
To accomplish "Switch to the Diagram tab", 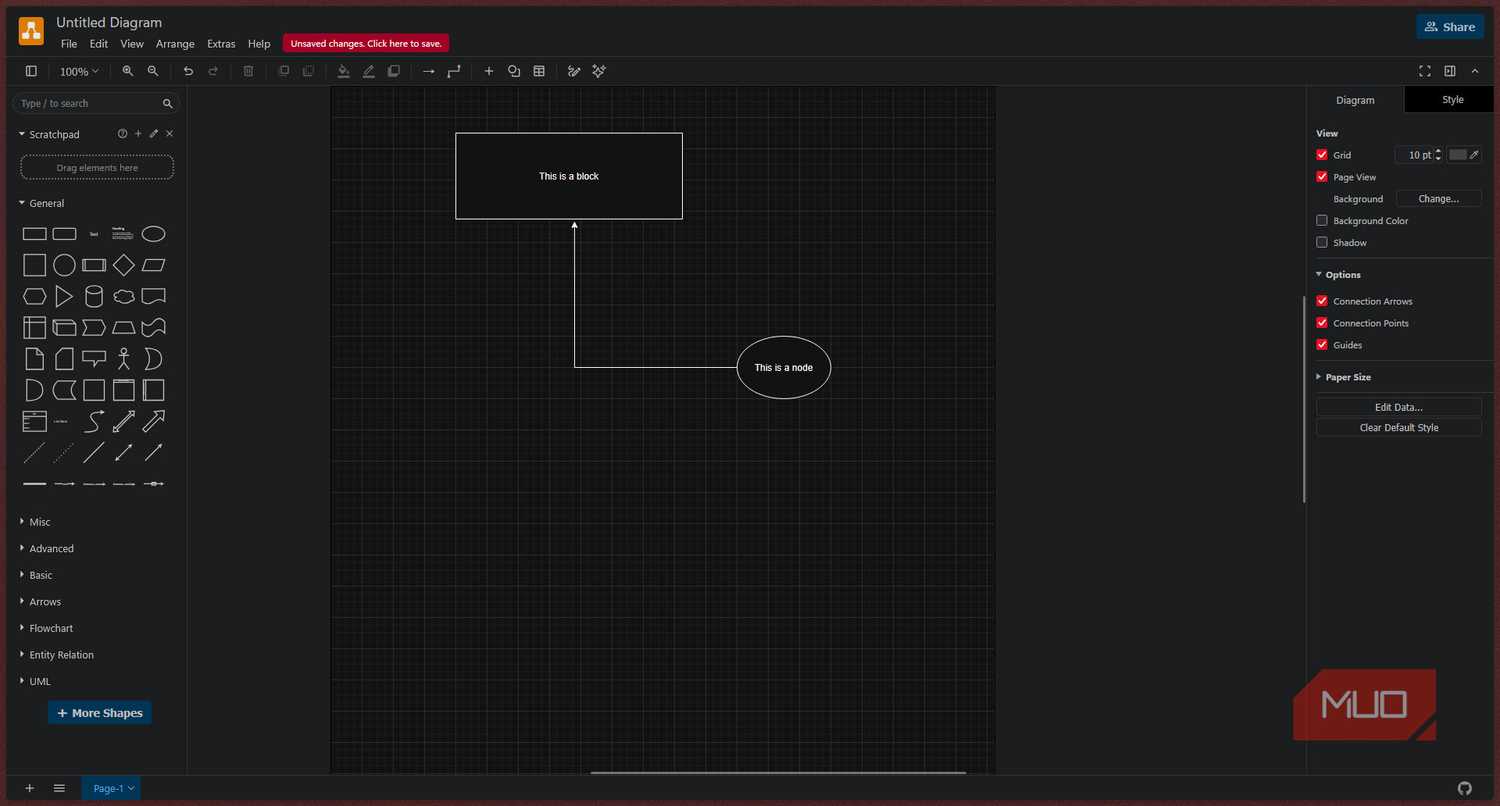I will pyautogui.click(x=1355, y=100).
